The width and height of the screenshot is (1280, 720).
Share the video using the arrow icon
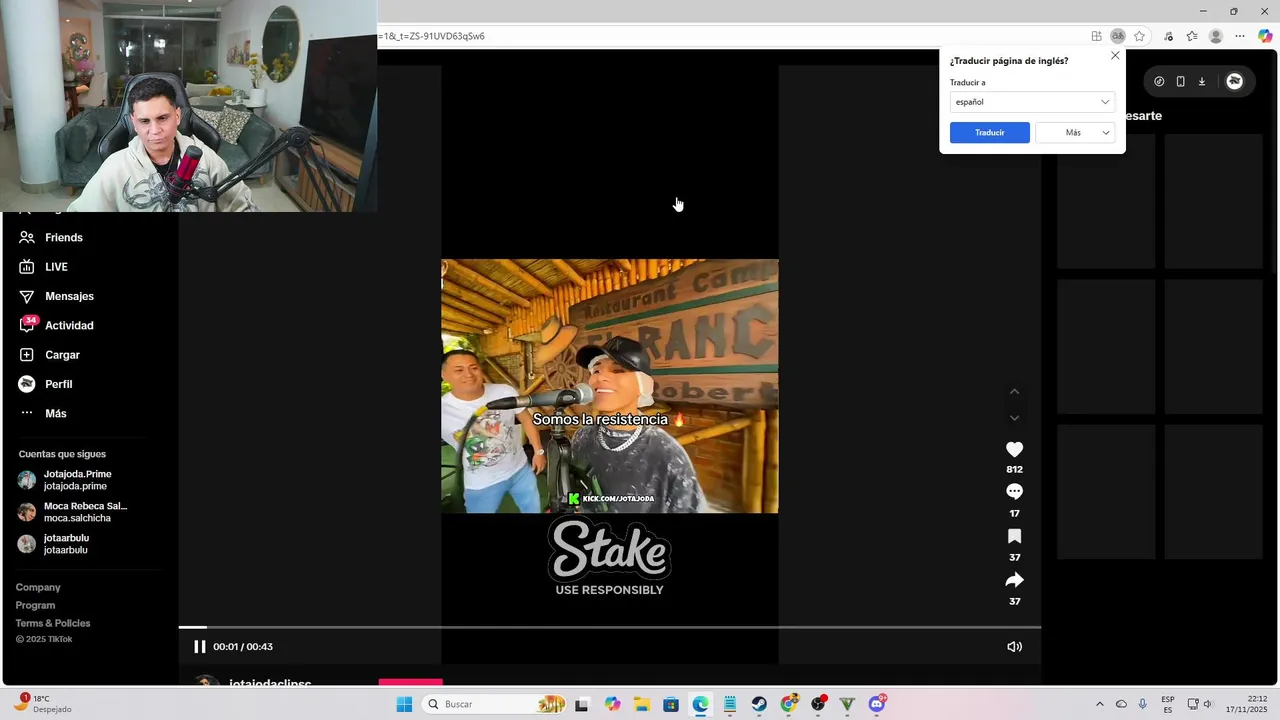pos(1014,580)
